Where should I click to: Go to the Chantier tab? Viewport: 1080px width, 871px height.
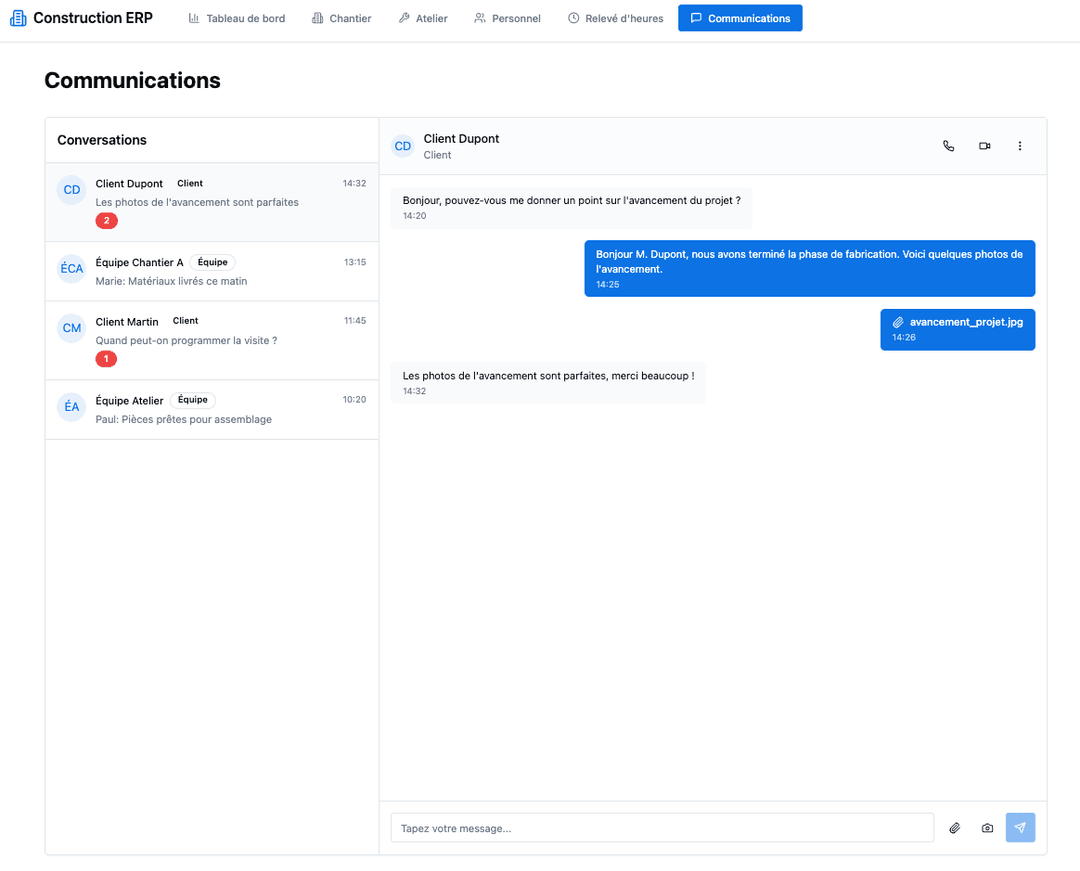tap(341, 18)
